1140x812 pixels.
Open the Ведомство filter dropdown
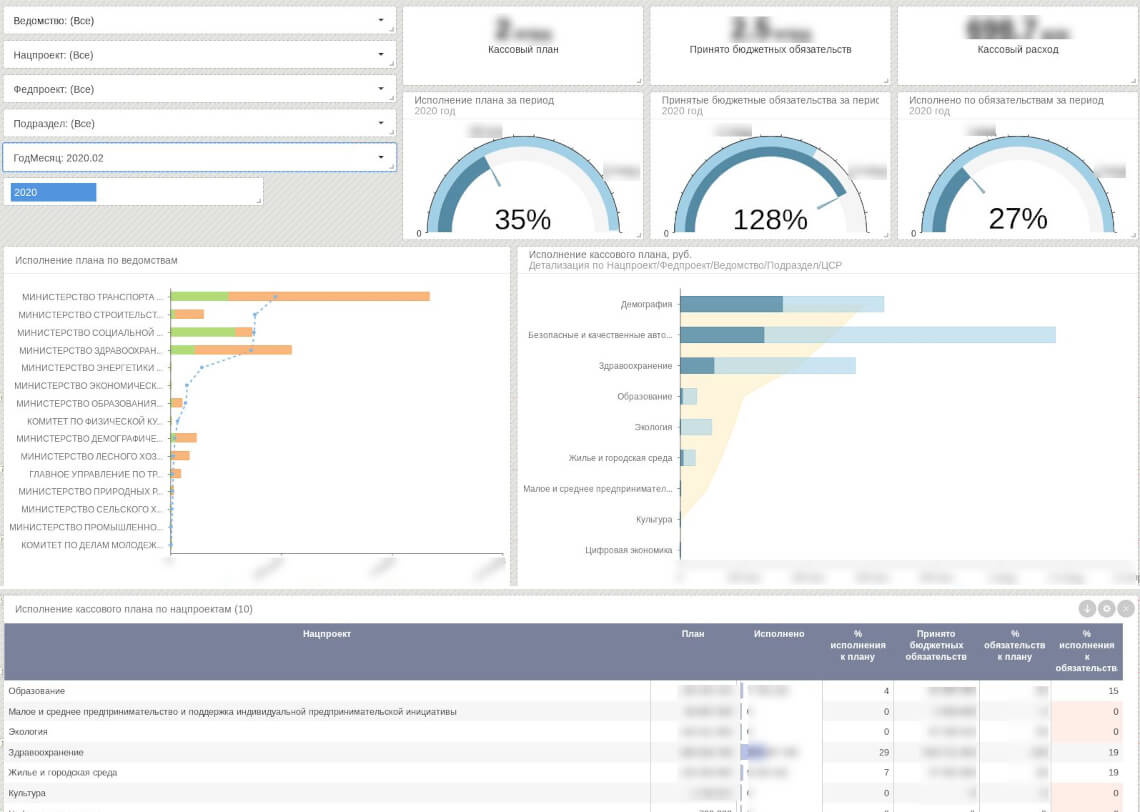[199, 20]
